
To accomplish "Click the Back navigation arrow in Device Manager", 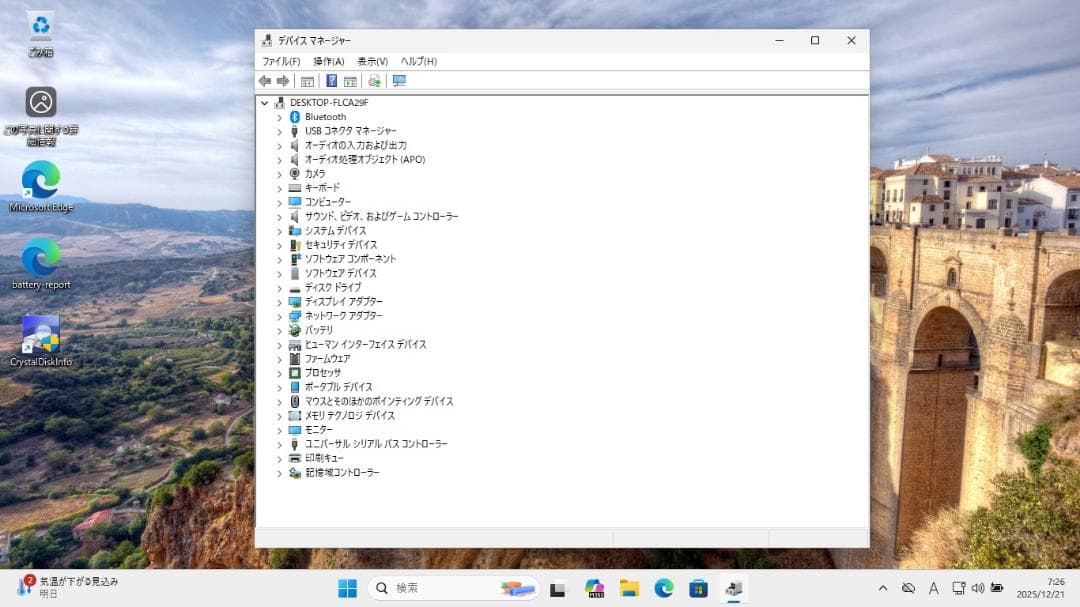I will pos(265,81).
